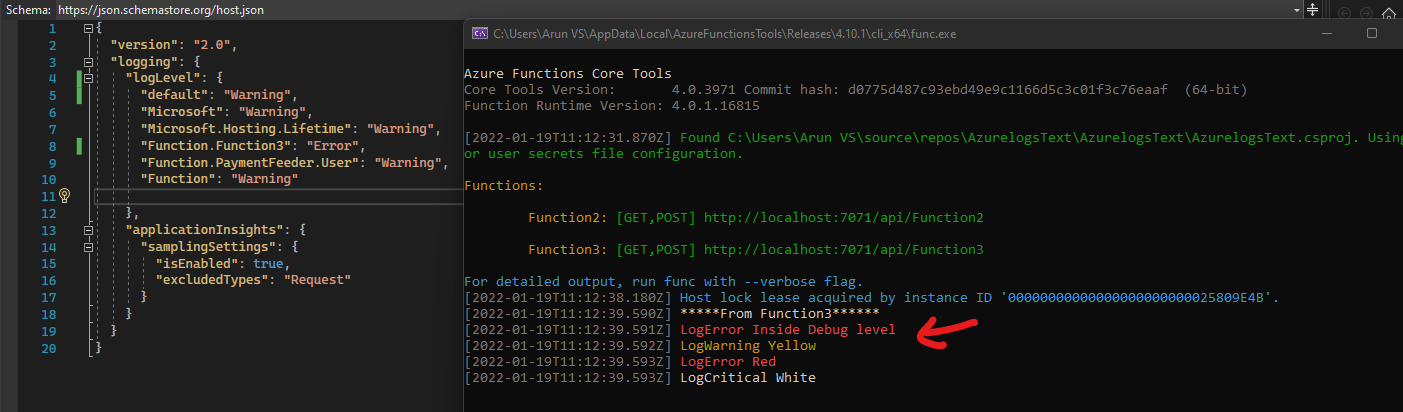This screenshot has height=412, width=1403.
Task: Collapse the "logging" block on line 3
Action: click(90, 62)
